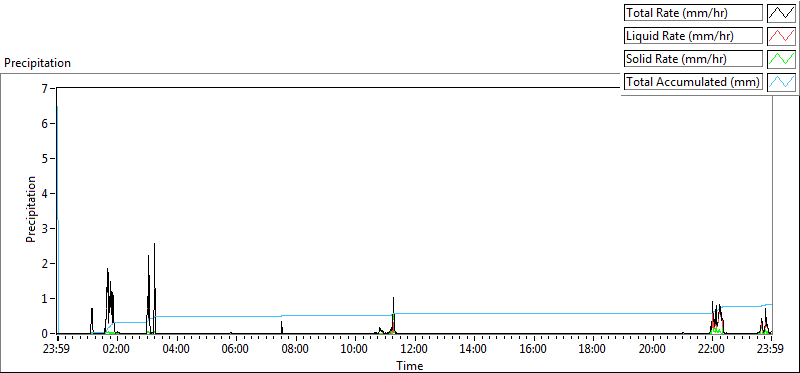The image size is (800, 373).
Task: Click the Total Accumulated blue line icon
Action: coord(782,81)
